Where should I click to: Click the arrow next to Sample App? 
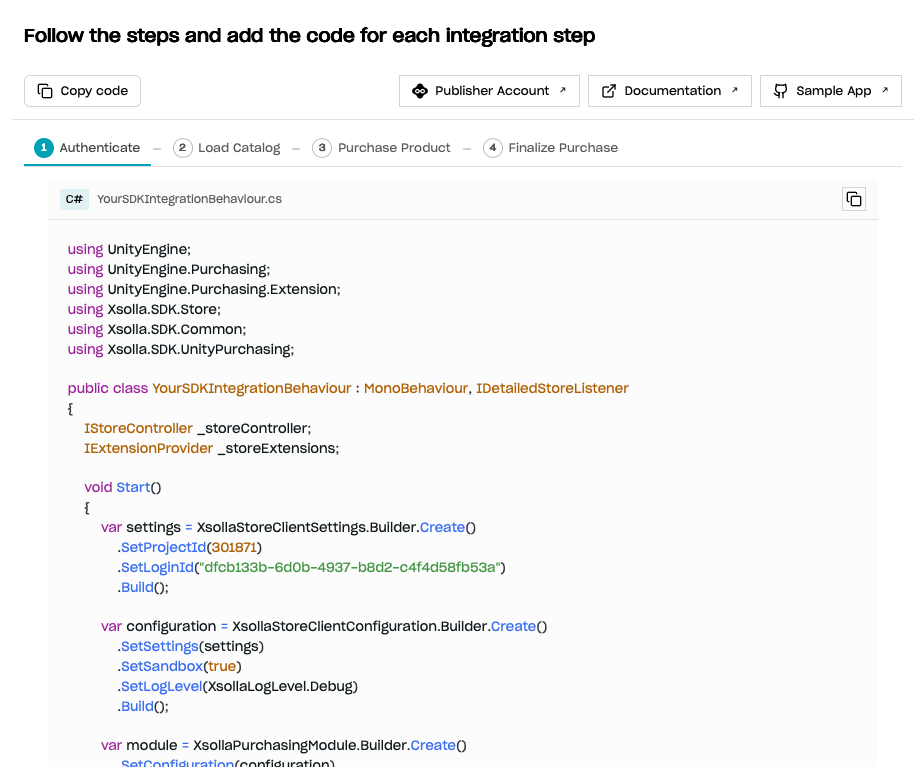tap(885, 90)
